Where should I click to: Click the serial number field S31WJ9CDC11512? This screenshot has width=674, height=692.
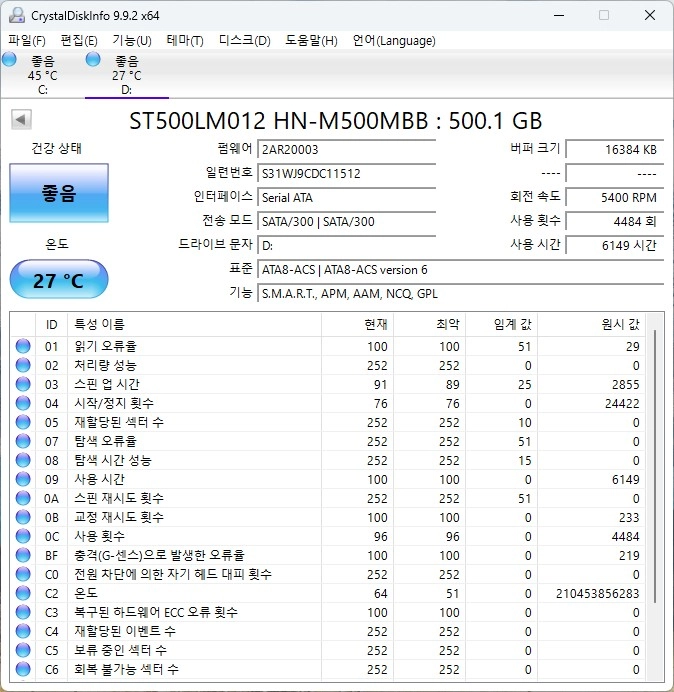[x=346, y=173]
